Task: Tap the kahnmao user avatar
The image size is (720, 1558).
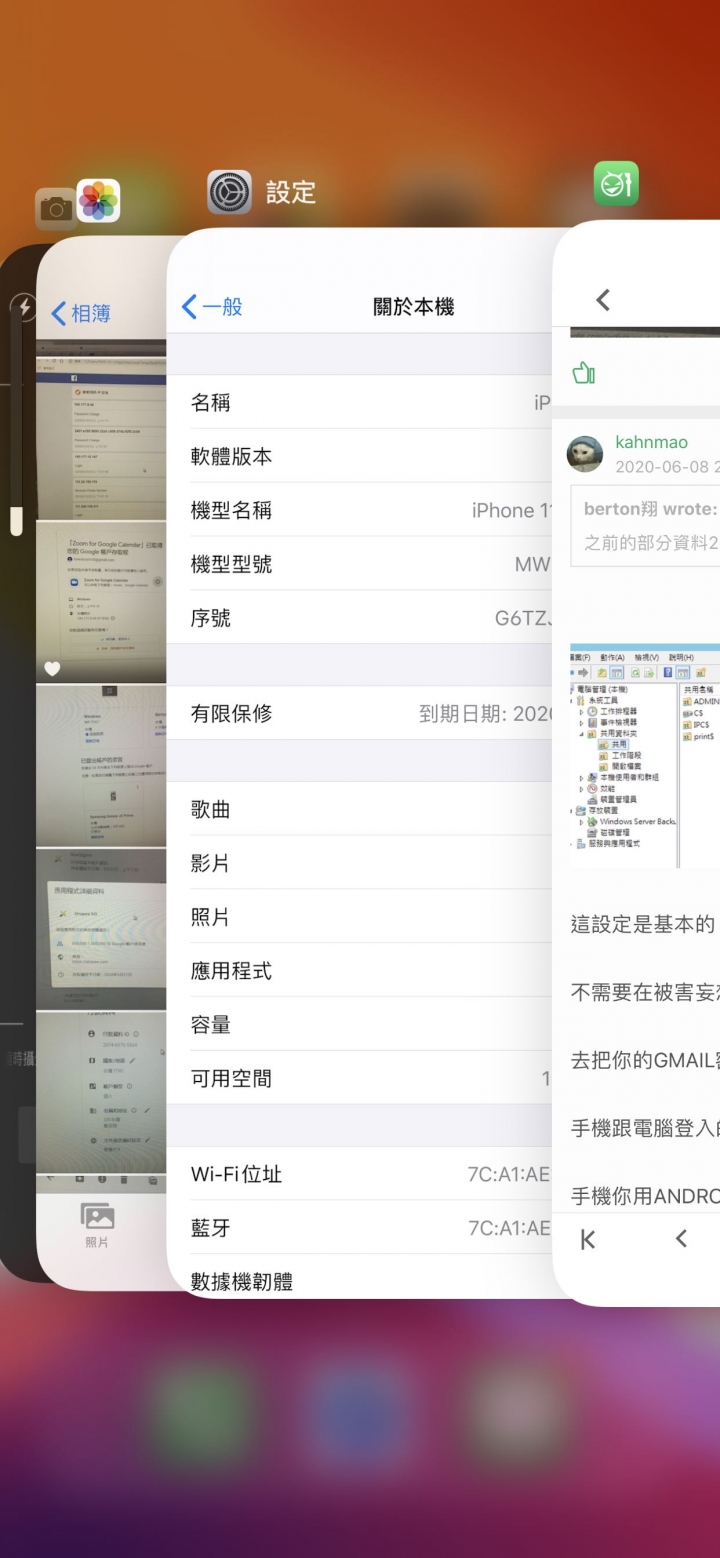Action: (x=585, y=454)
